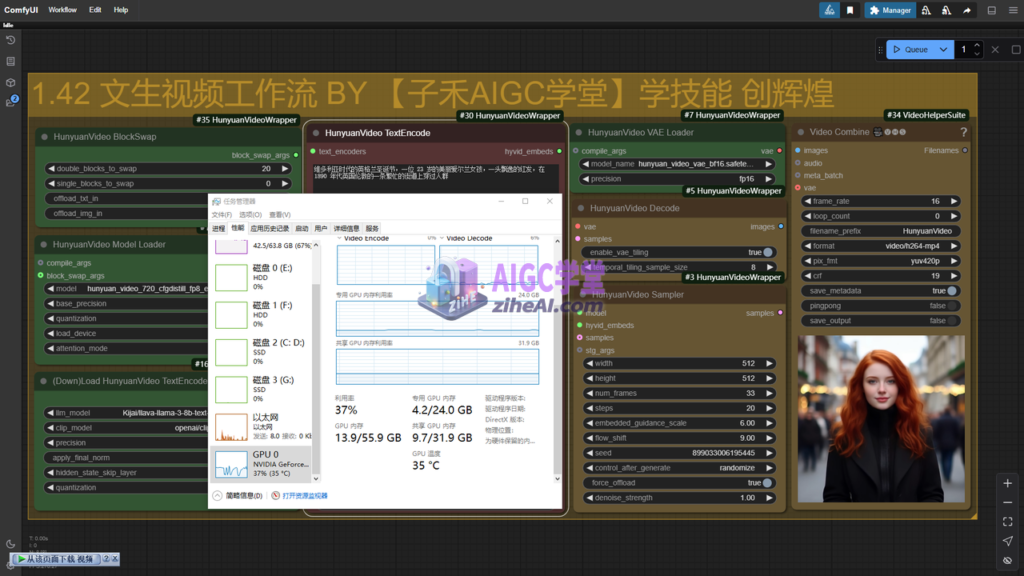Switch to 进程 tab in Task Manager
1024x576 pixels.
pos(218,229)
